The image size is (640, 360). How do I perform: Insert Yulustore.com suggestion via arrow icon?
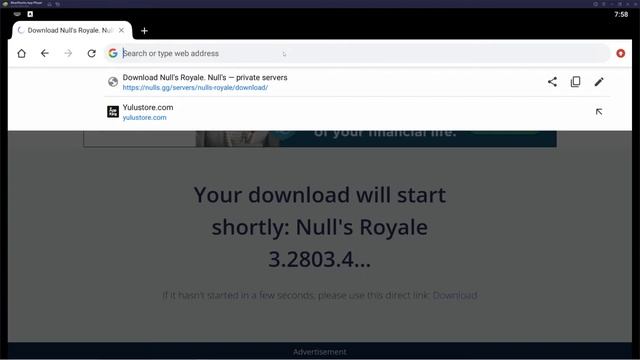coord(599,111)
